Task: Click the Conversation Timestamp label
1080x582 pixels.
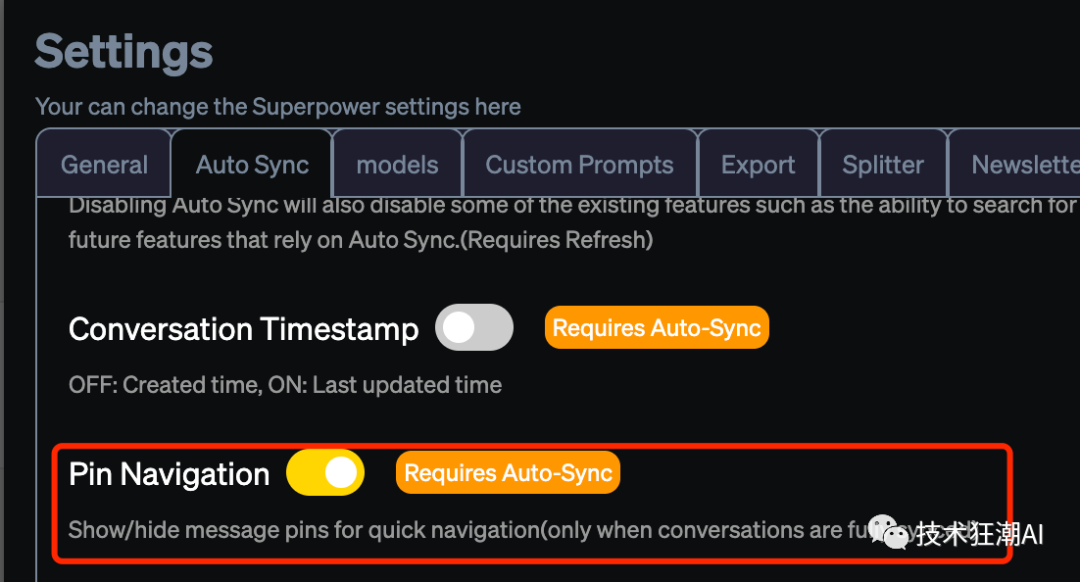Action: pyautogui.click(x=243, y=329)
